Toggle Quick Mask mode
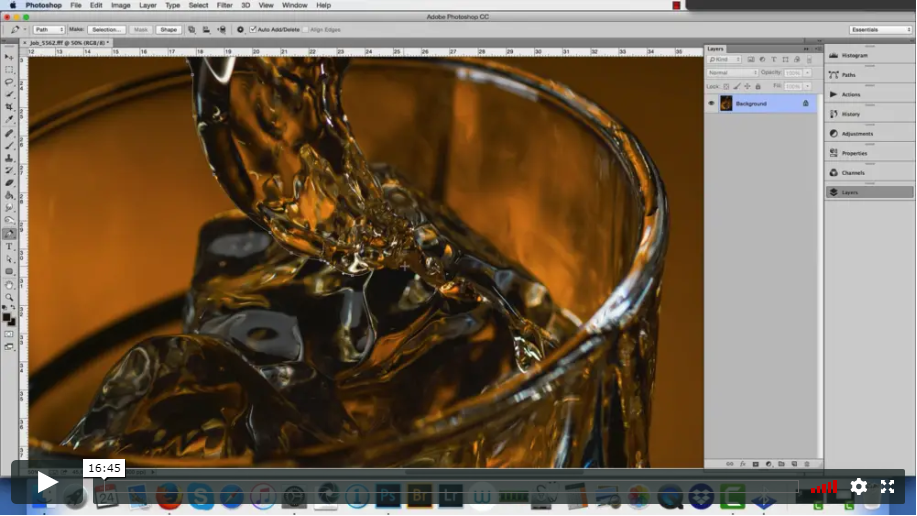Screen dimensions: 917x516 pos(9,335)
